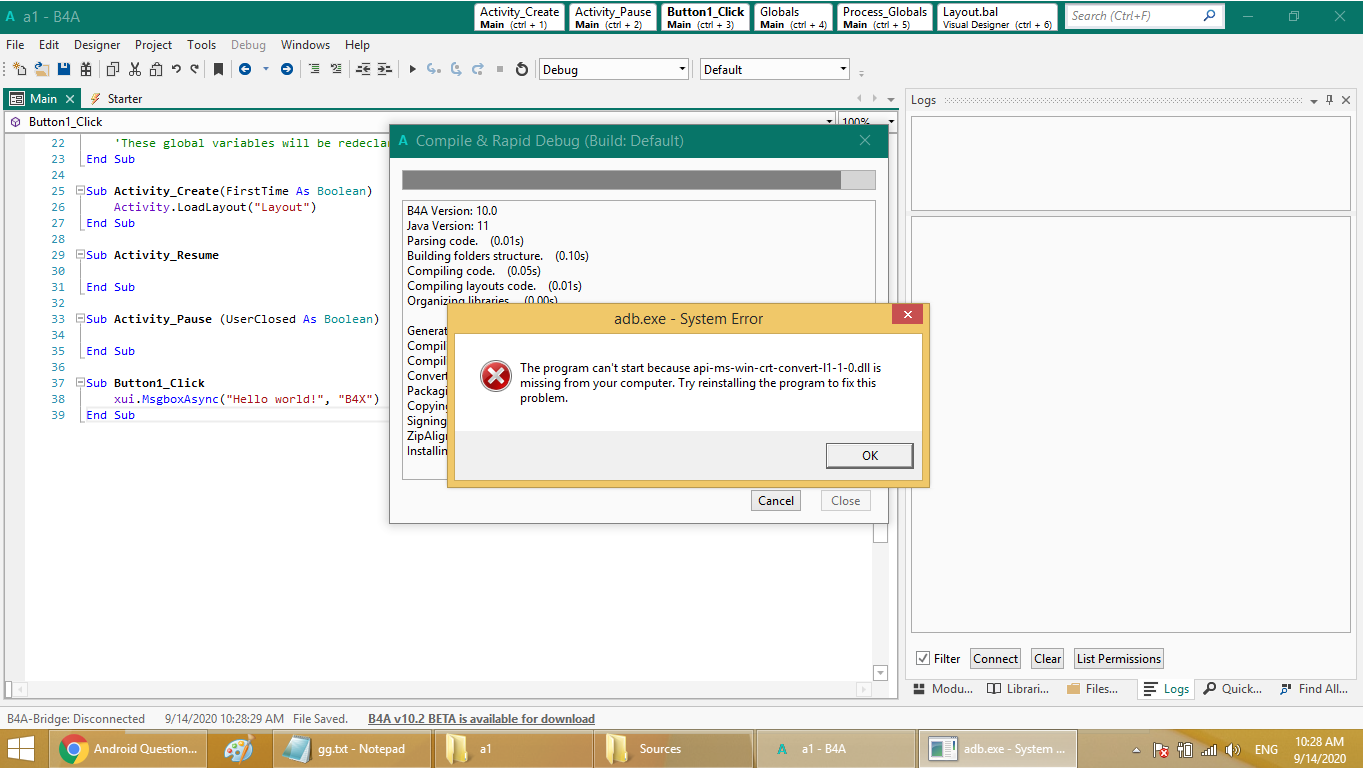This screenshot has height=768, width=1366.
Task: Open the Edit menu
Action: [49, 45]
